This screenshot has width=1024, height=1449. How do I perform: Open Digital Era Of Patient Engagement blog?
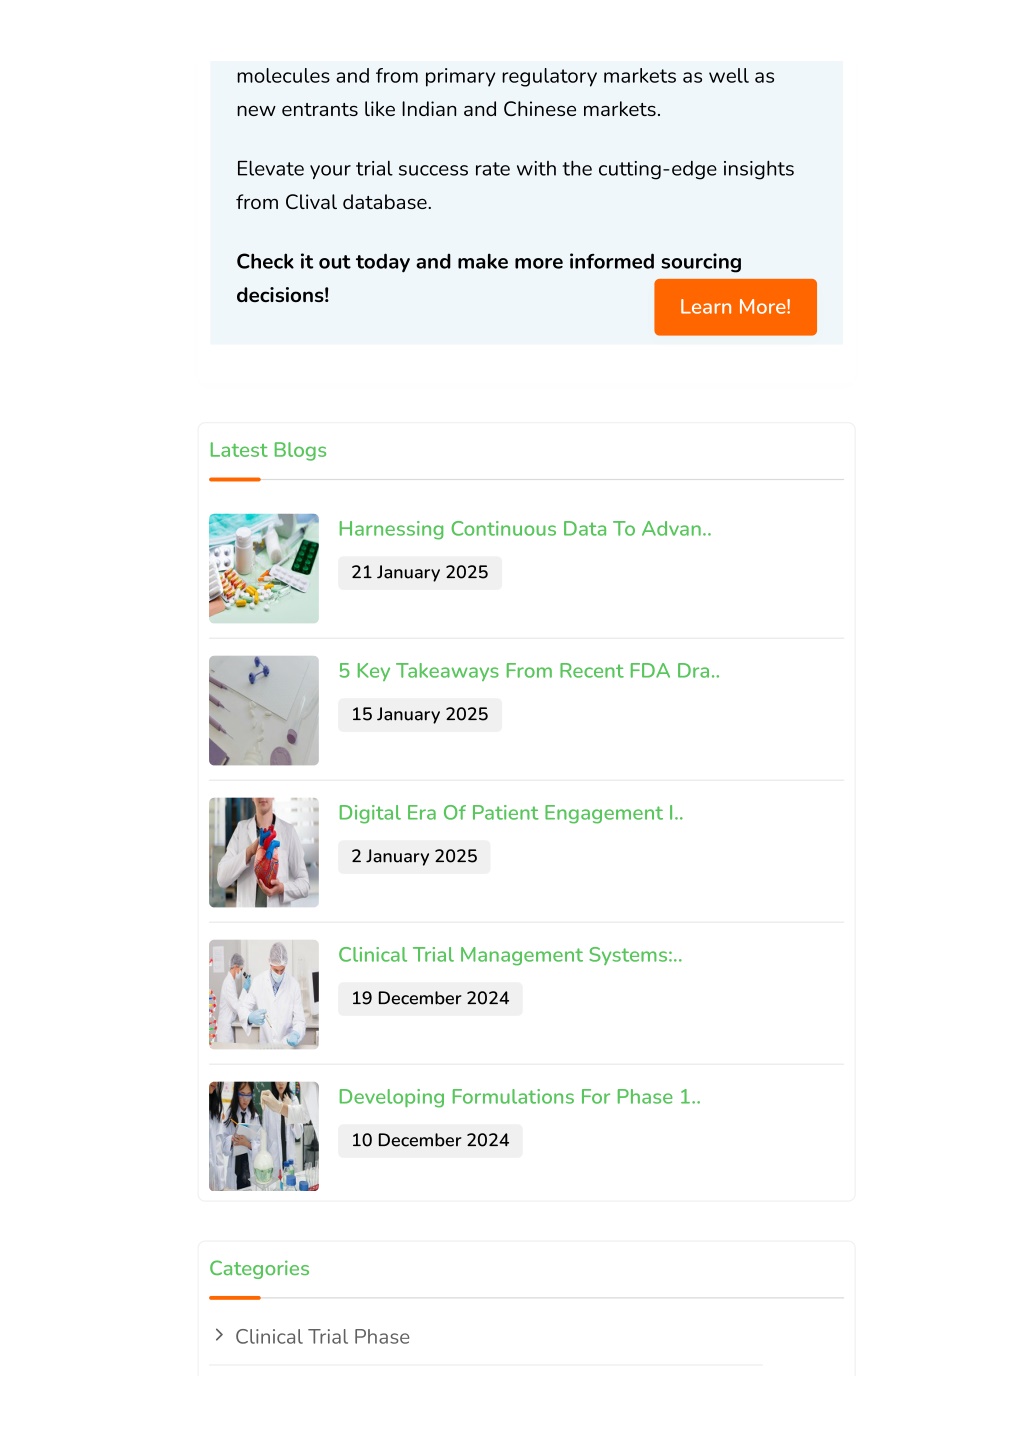[x=511, y=813]
